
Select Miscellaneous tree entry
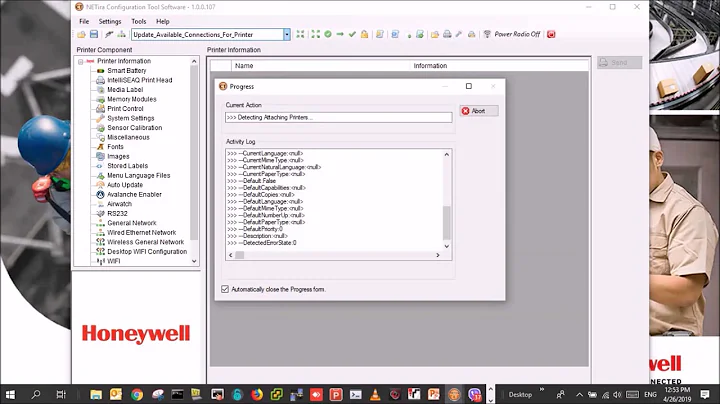[x=128, y=137]
